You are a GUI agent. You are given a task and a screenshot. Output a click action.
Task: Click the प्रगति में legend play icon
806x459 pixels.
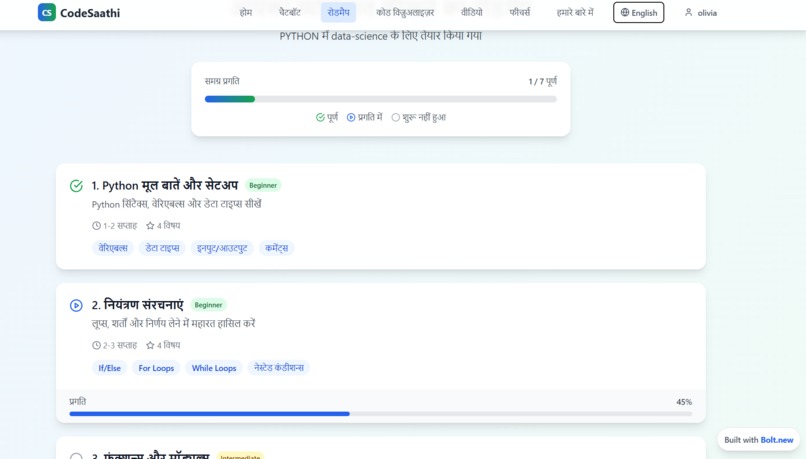coord(351,118)
